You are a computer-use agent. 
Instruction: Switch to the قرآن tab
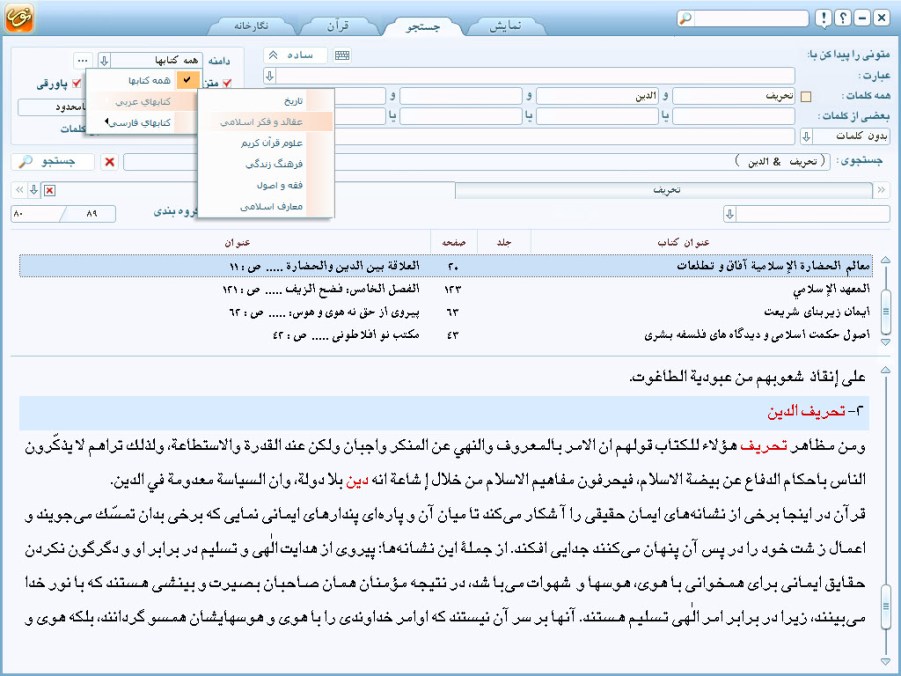coord(338,26)
